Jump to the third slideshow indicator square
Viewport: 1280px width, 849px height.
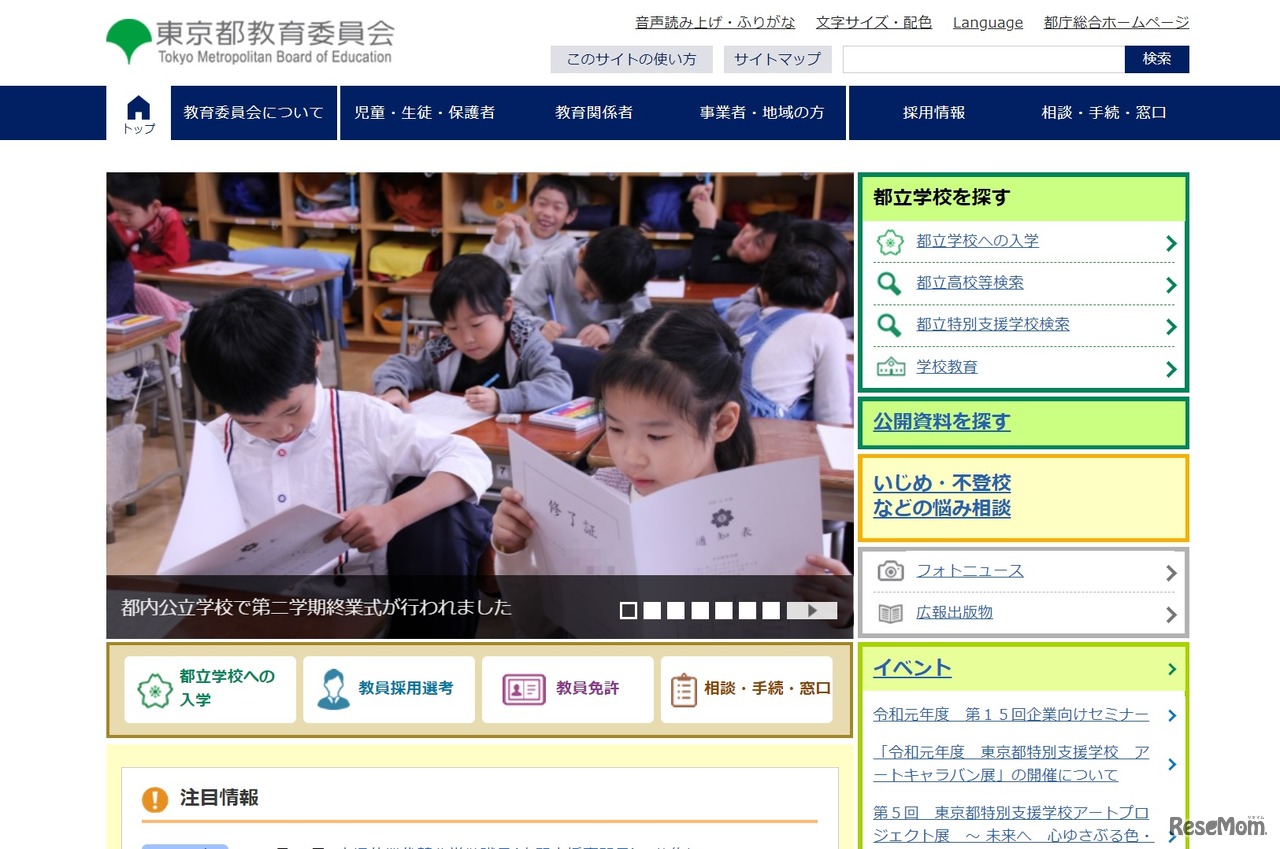point(676,610)
